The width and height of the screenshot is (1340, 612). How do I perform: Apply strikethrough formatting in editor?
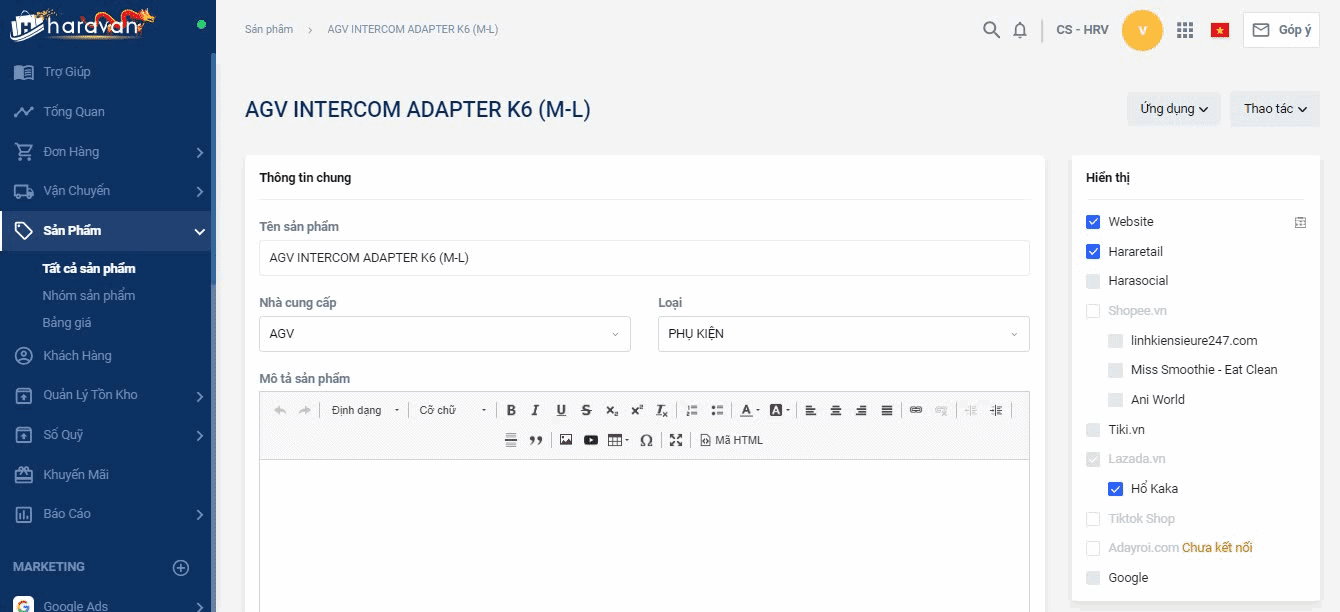[x=586, y=410]
